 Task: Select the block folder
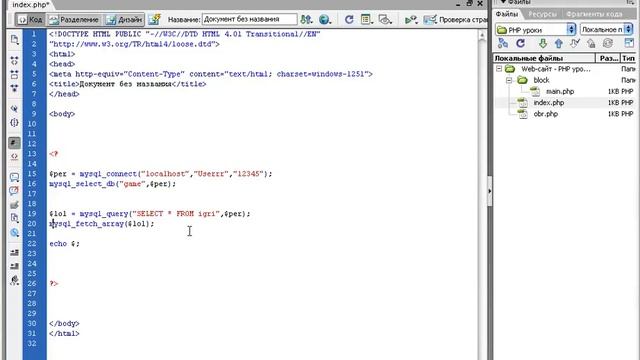541,80
